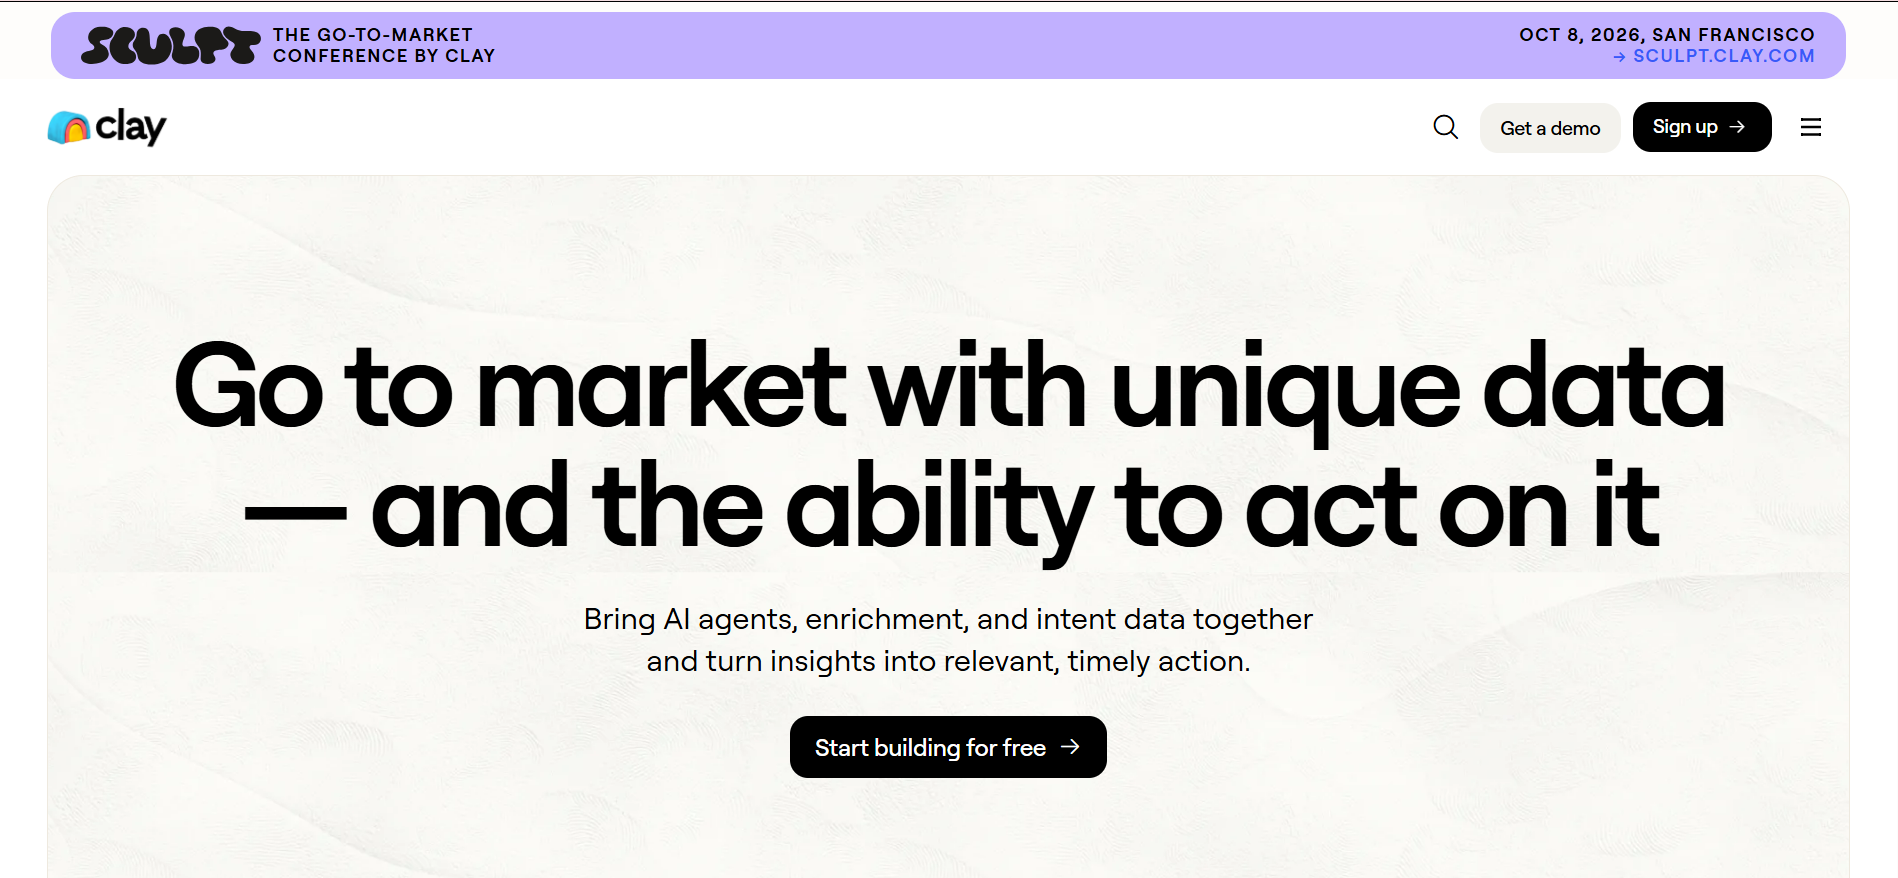
Task: Click the Sculpt conference logo
Action: click(170, 46)
